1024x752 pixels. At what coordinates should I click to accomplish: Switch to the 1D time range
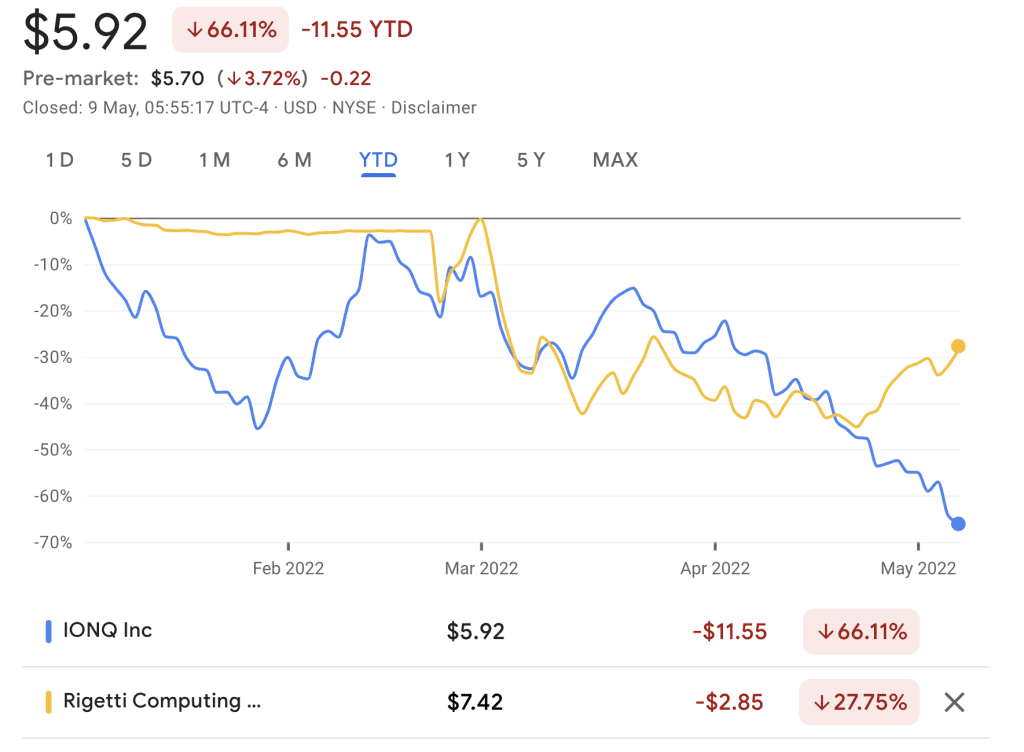pos(58,160)
